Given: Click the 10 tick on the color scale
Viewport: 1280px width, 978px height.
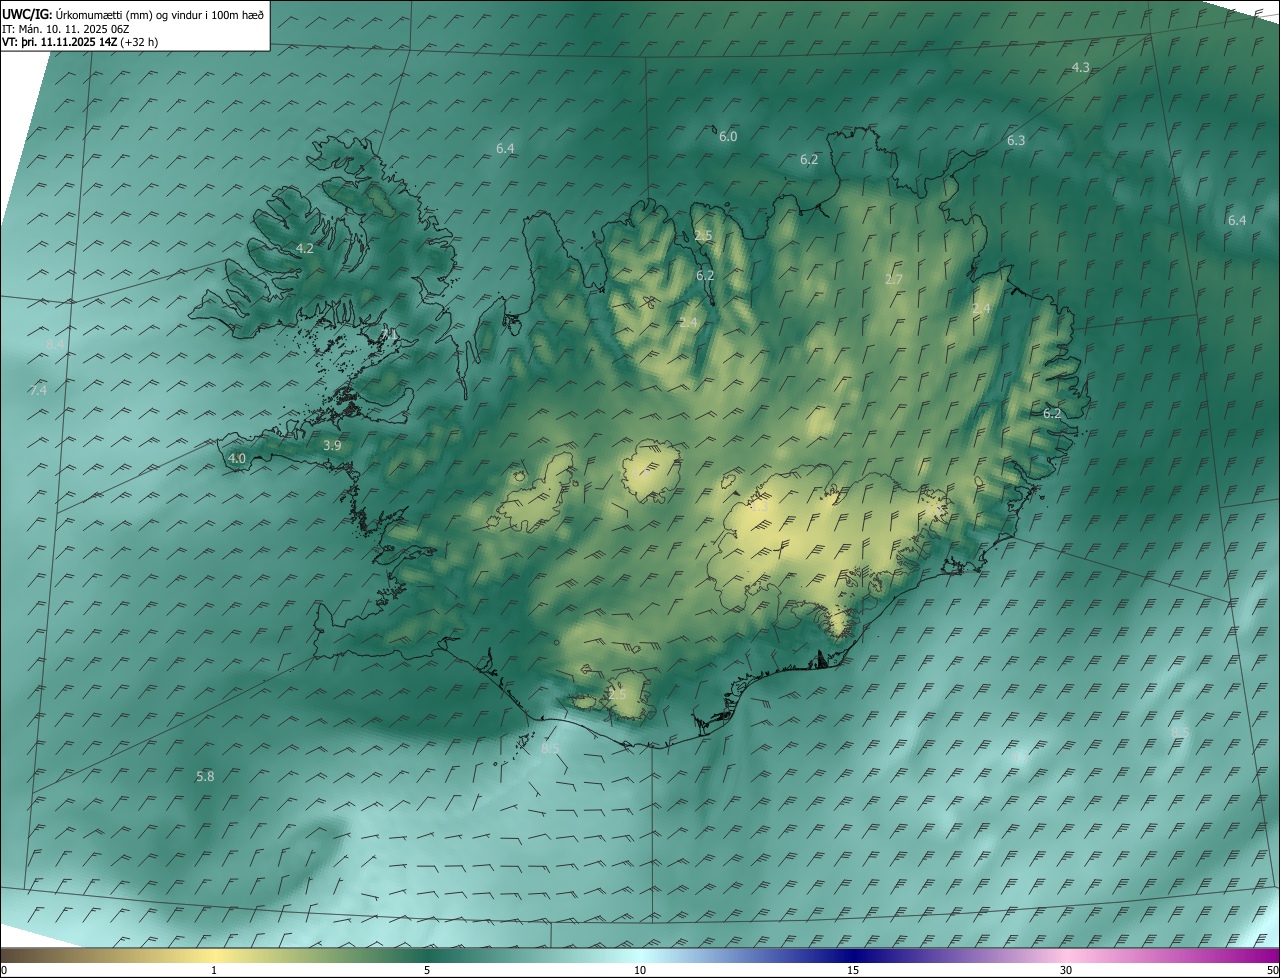Looking at the screenshot, I should pyautogui.click(x=640, y=970).
